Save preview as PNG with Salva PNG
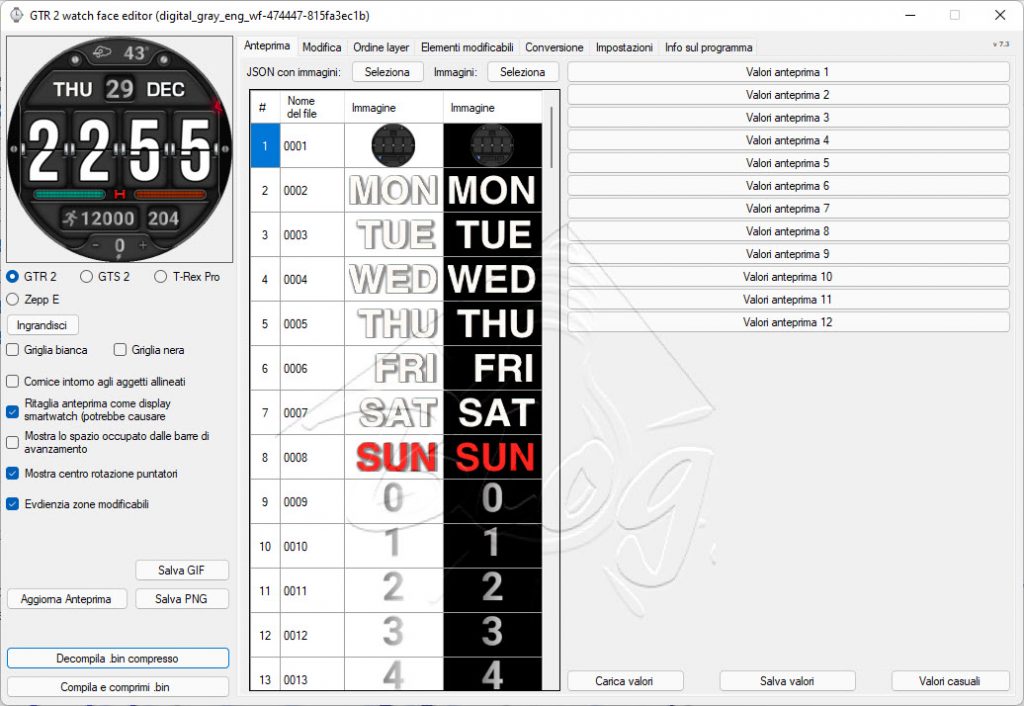The height and width of the screenshot is (706, 1024). click(x=181, y=598)
